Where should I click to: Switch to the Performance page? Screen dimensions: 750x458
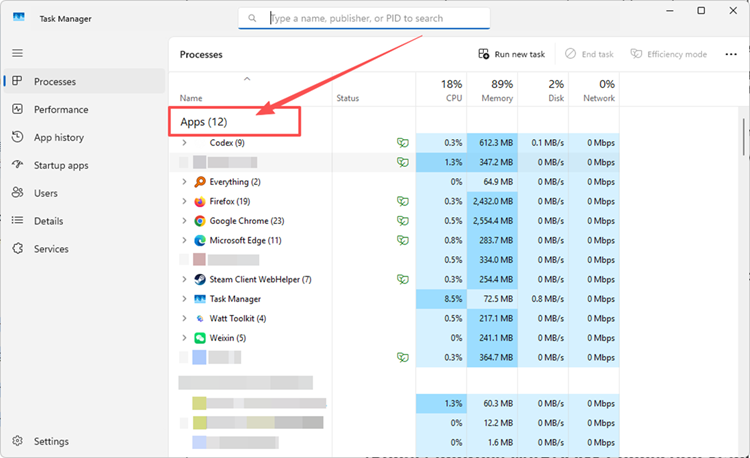(x=85, y=109)
